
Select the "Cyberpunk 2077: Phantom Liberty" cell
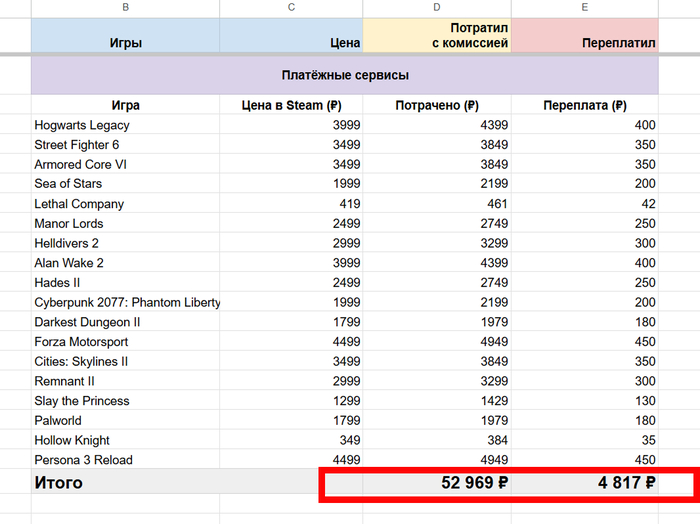tap(127, 302)
